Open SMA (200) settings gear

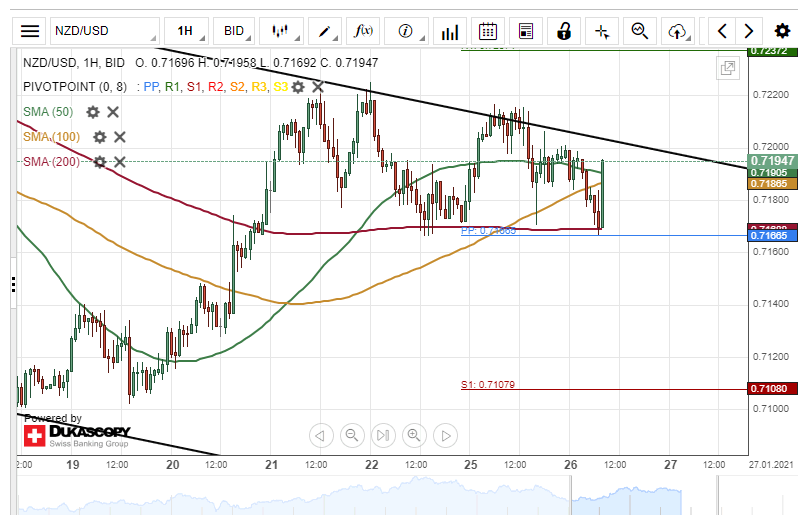(x=99, y=162)
